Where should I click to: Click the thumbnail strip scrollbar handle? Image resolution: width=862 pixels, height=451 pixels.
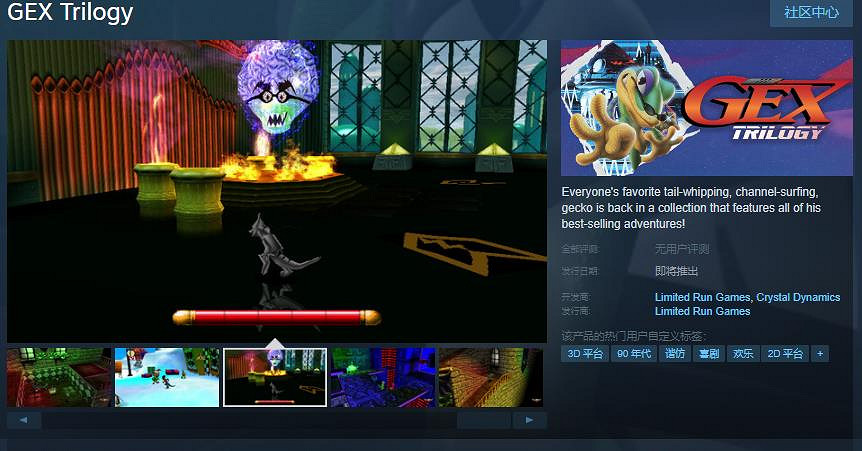coord(250,420)
